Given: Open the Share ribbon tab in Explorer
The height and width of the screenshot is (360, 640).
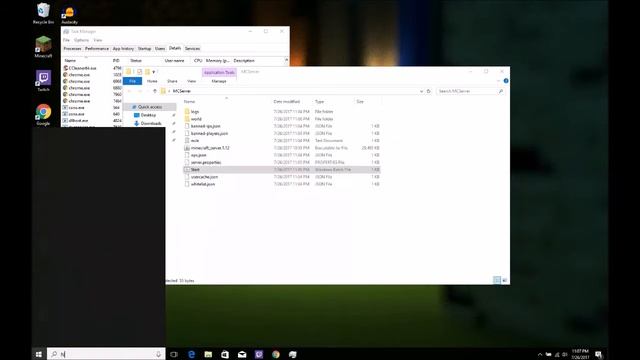Looking at the screenshot, I should [x=172, y=81].
